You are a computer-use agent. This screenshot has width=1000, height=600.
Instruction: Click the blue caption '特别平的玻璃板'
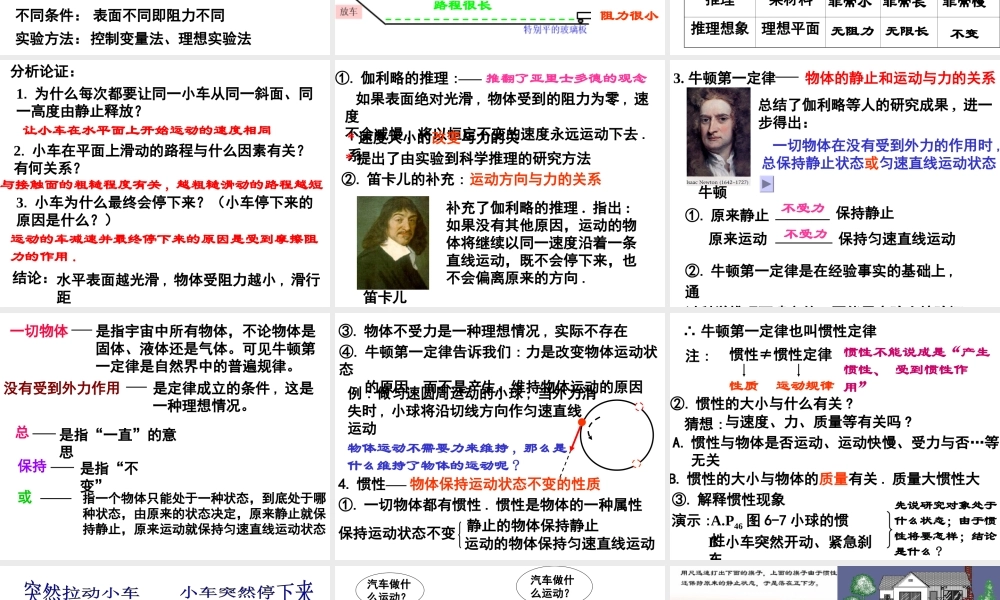pyautogui.click(x=555, y=29)
